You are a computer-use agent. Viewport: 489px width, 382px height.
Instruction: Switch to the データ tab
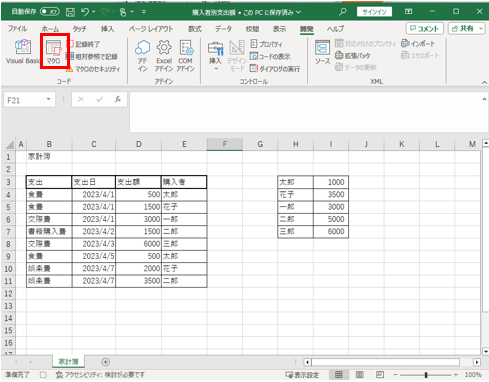tap(223, 29)
